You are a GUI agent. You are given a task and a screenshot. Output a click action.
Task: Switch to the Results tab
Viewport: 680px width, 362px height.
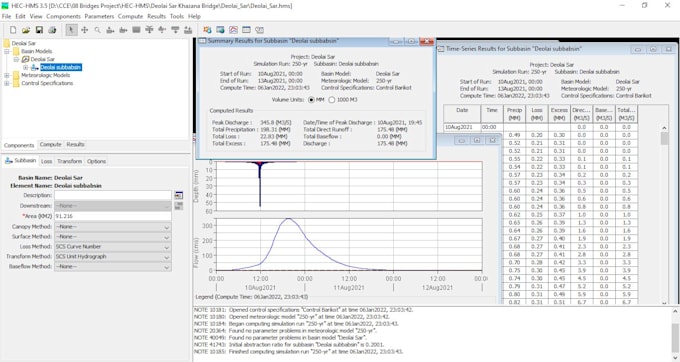(x=75, y=145)
